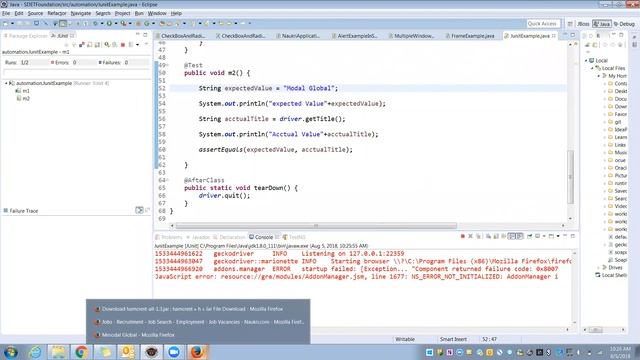Click the New file toolbar icon
This screenshot has width=640, height=360.
point(5,24)
